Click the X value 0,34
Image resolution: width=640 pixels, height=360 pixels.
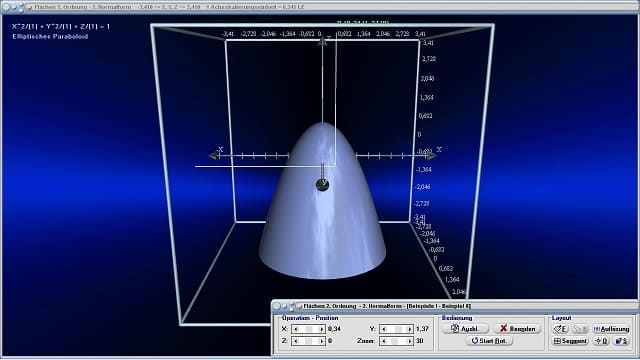pos(334,329)
